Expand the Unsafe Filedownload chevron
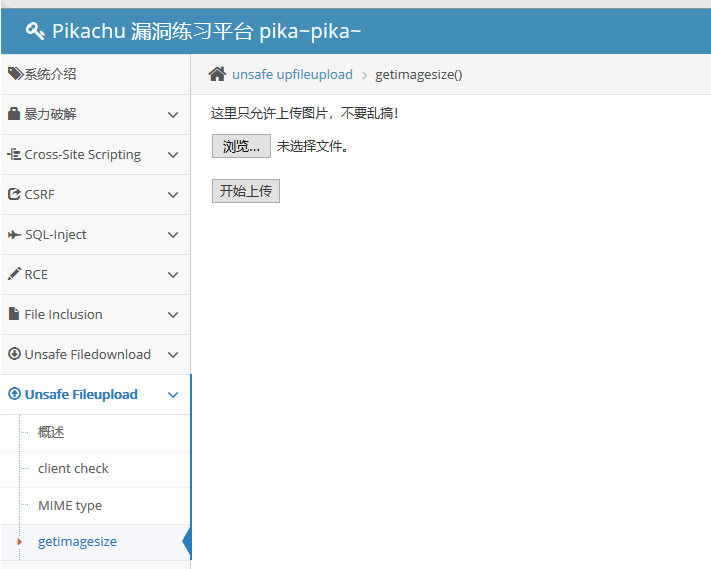Screen dimensions: 711x569 173,355
